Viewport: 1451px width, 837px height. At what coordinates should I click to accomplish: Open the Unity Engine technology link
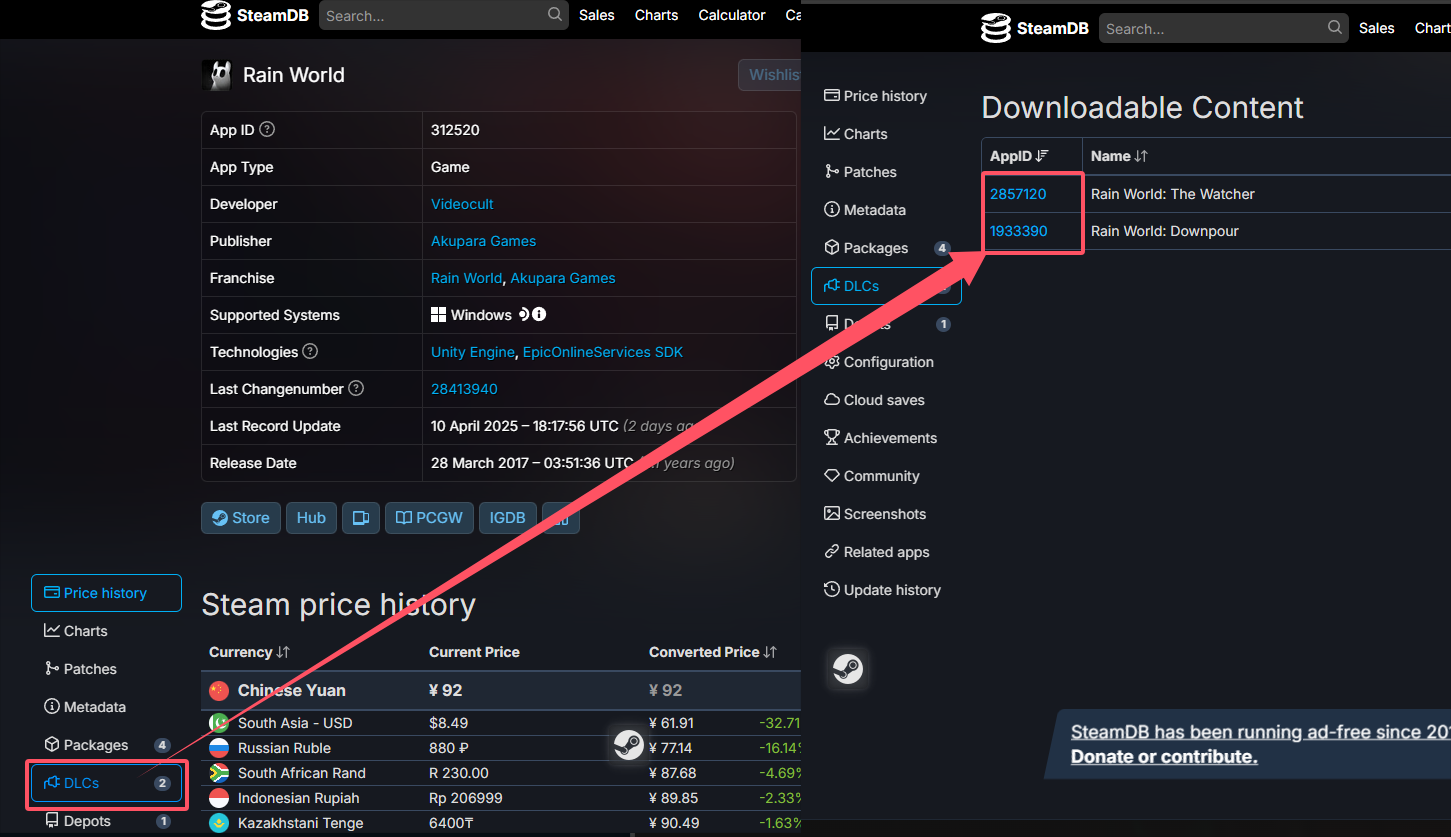point(473,352)
